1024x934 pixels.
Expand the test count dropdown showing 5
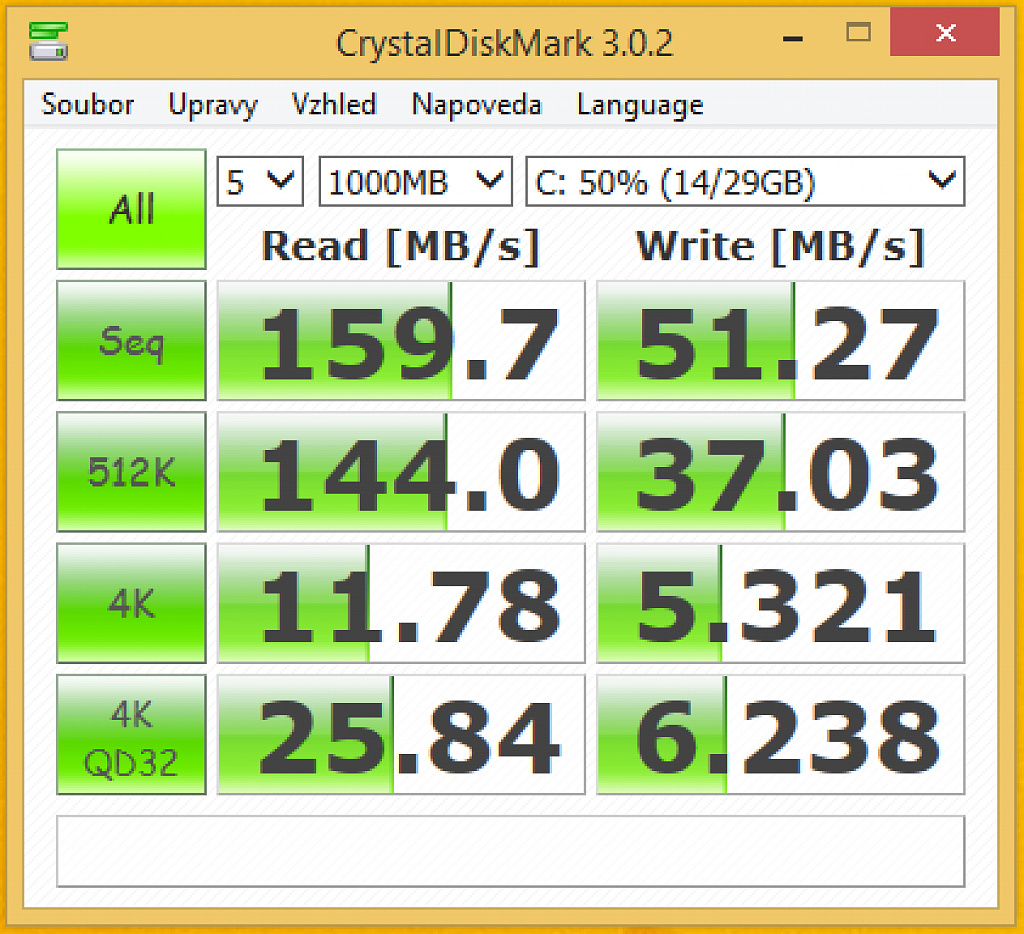(x=260, y=182)
